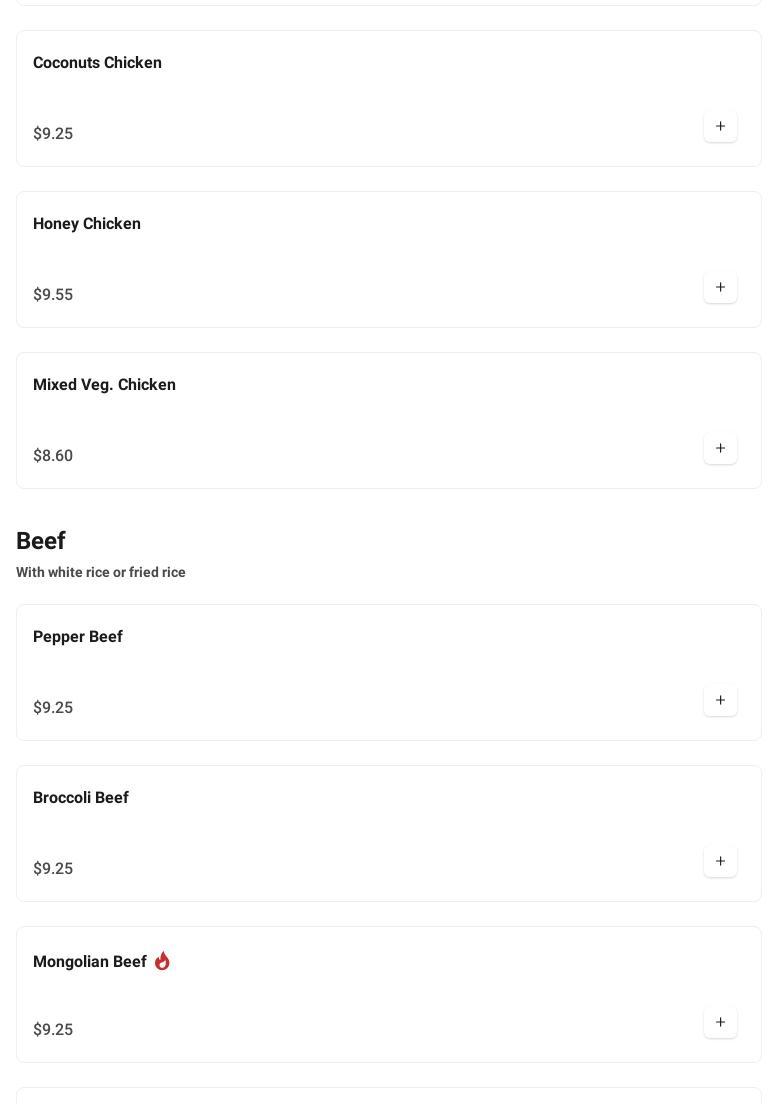Click the $9.25 Coconuts Chicken price

click(x=53, y=133)
